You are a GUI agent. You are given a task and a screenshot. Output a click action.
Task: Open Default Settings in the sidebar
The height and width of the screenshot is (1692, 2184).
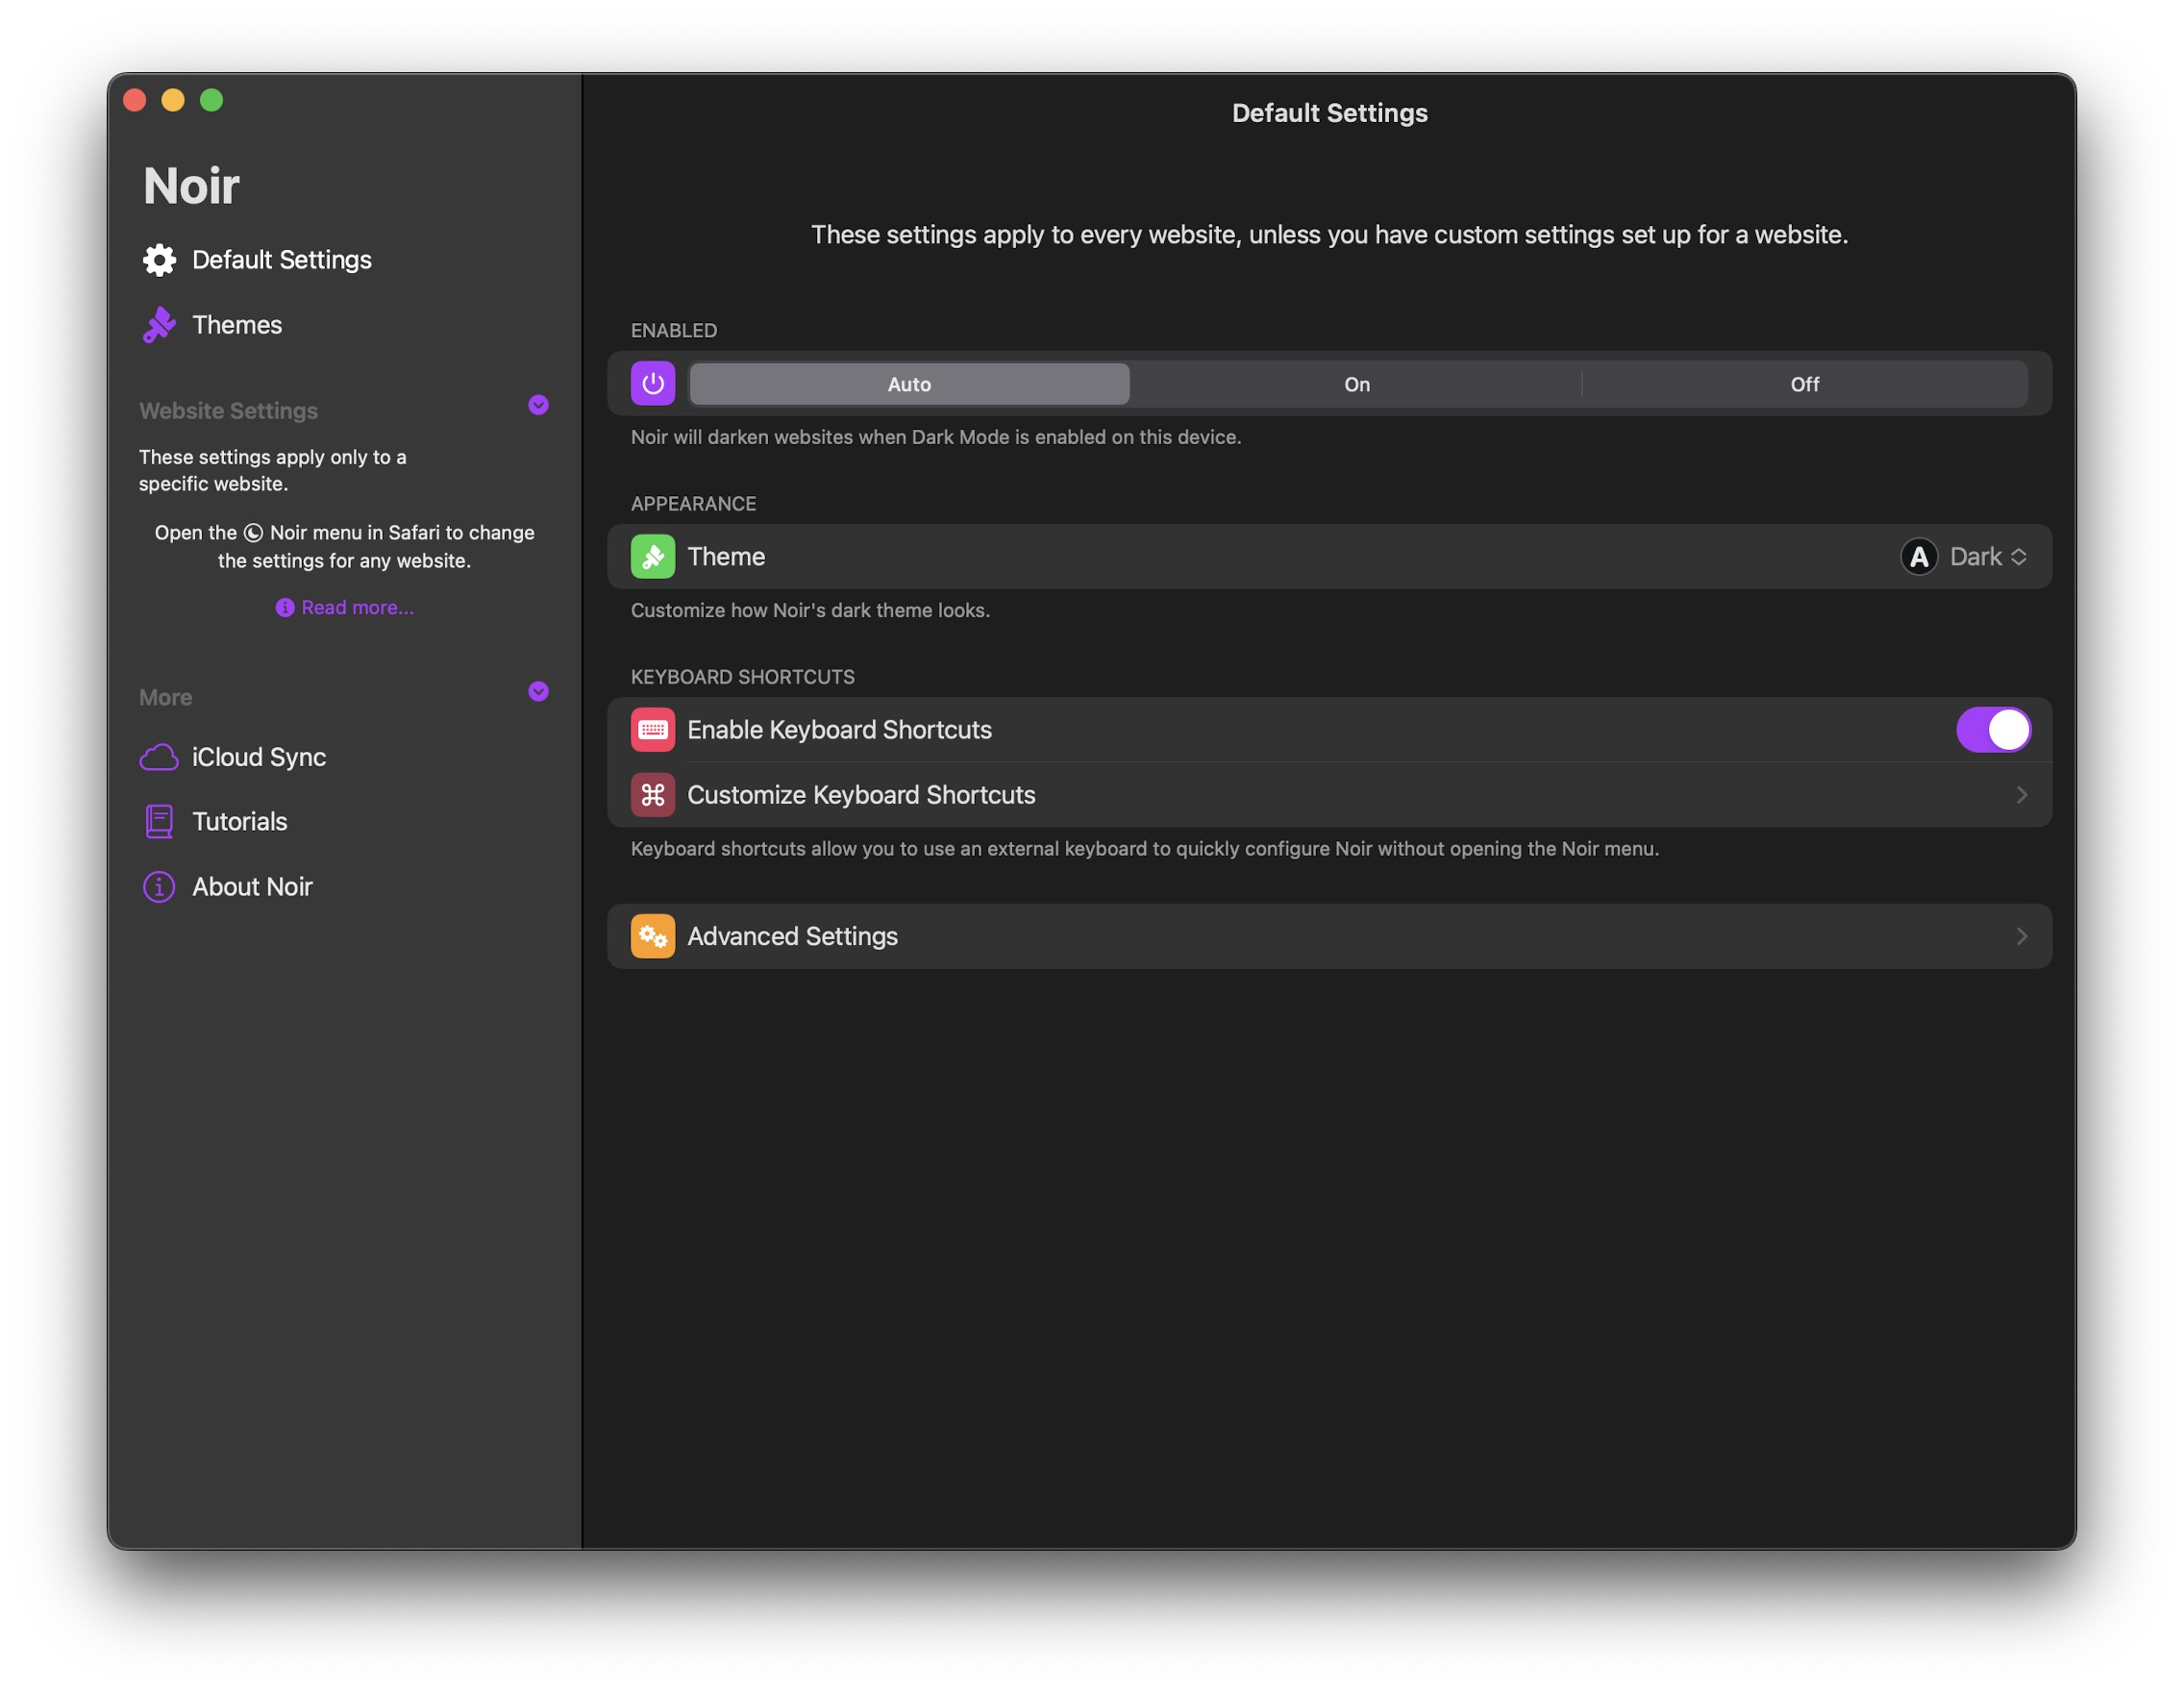point(282,260)
